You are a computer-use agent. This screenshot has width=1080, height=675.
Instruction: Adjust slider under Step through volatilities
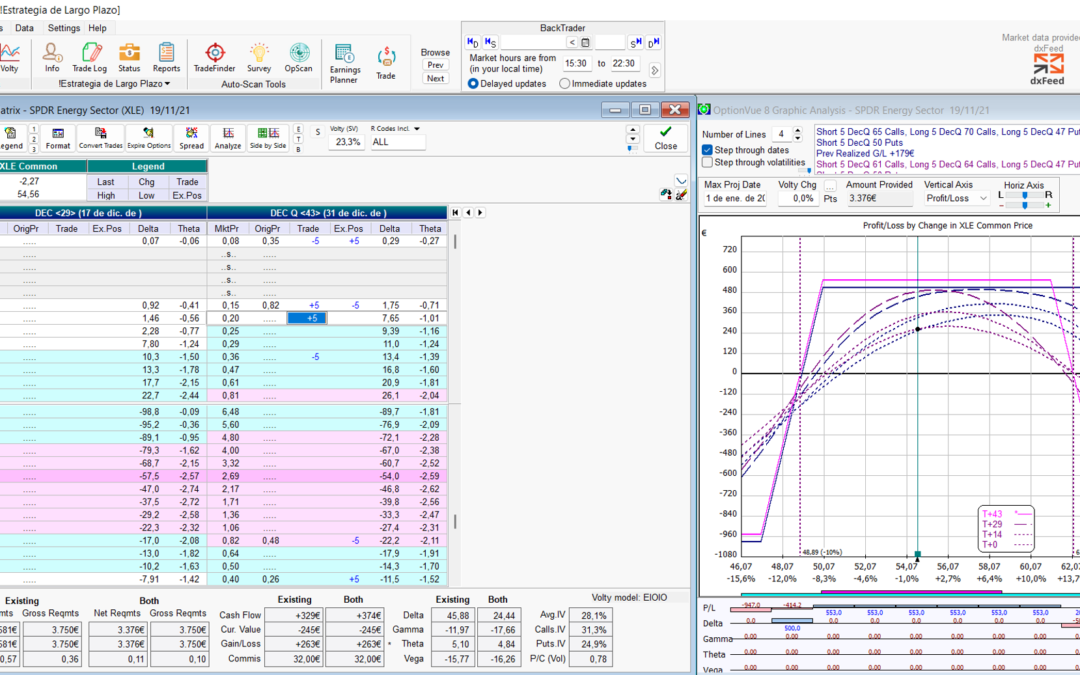click(806, 171)
